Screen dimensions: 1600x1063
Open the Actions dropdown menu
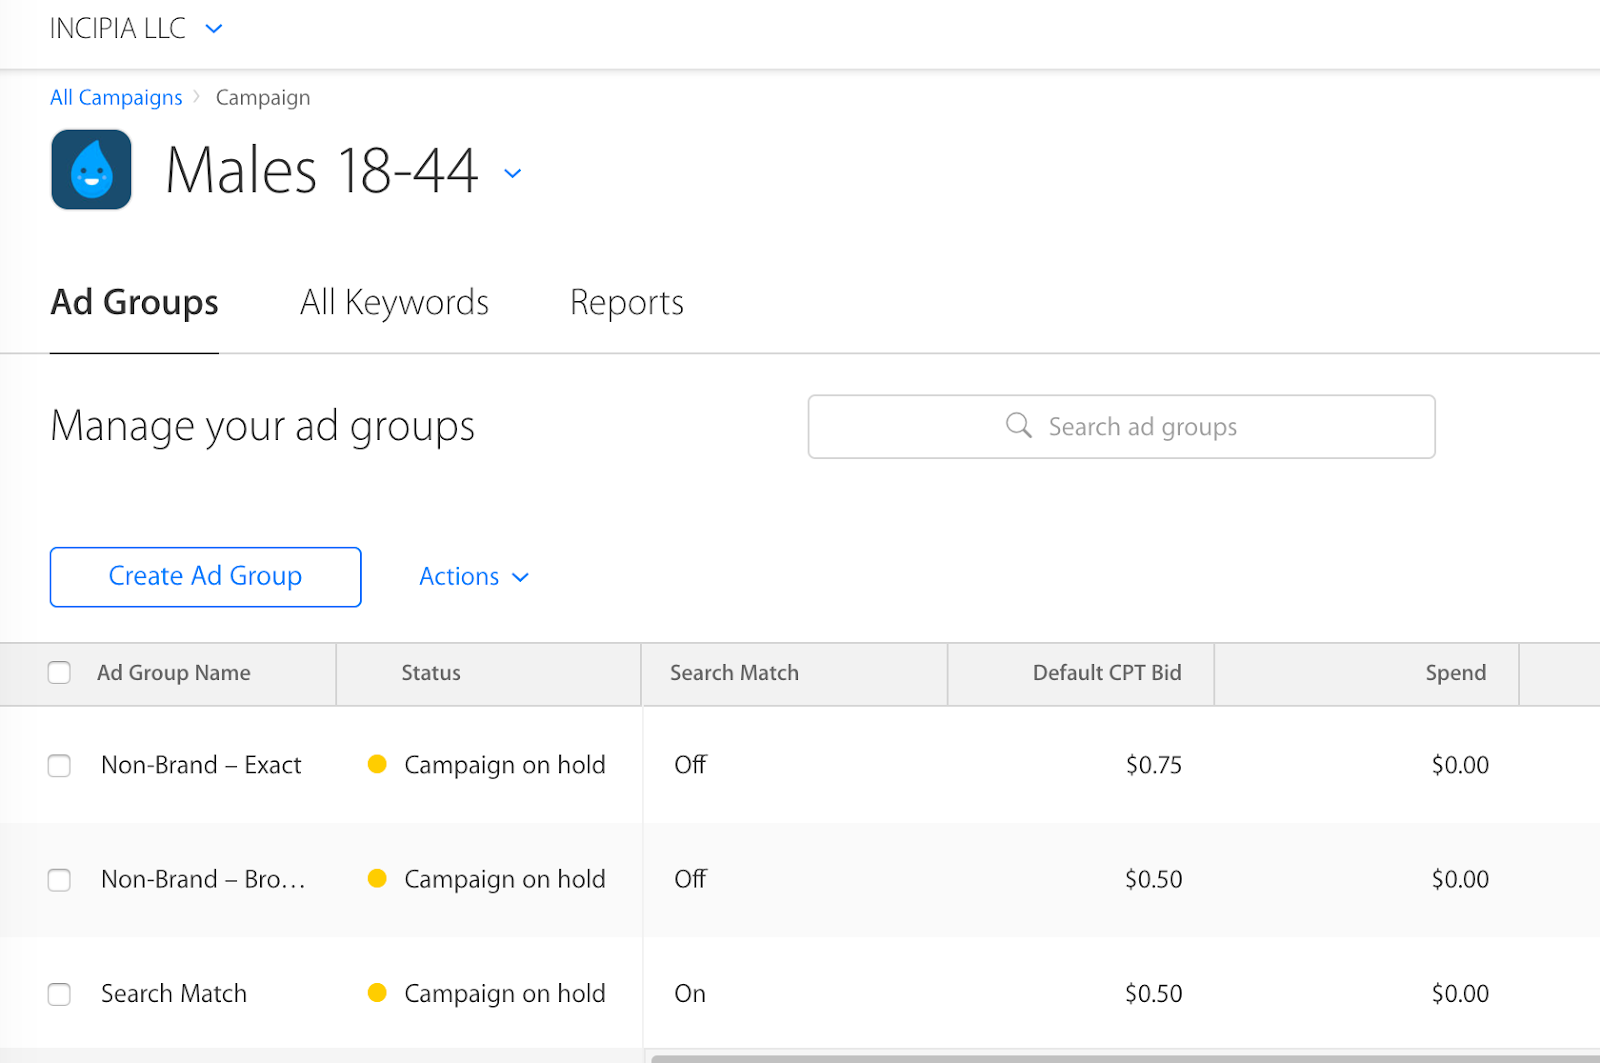click(474, 577)
